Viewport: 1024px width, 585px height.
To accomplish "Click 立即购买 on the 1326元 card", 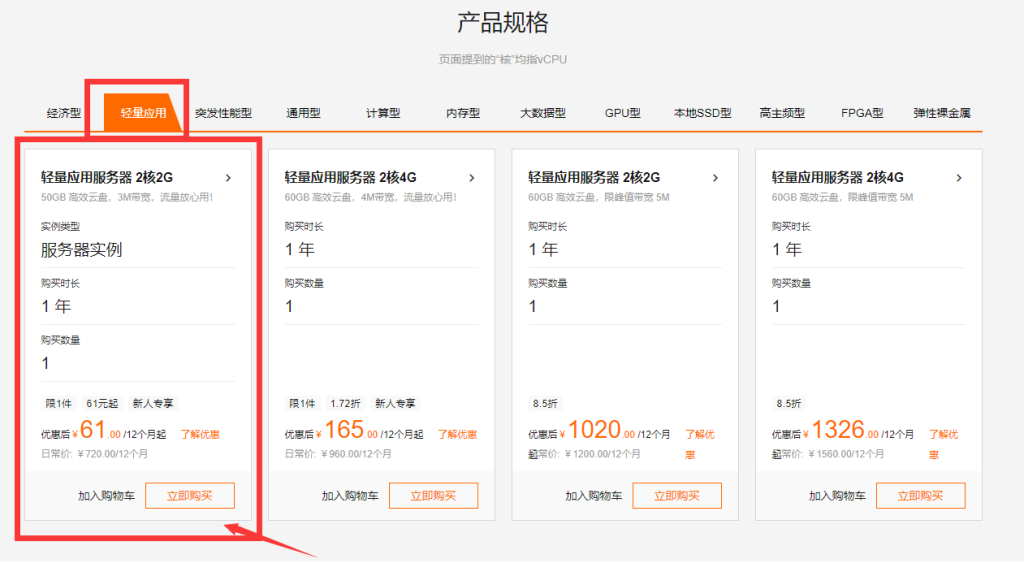I will pyautogui.click(x=920, y=495).
